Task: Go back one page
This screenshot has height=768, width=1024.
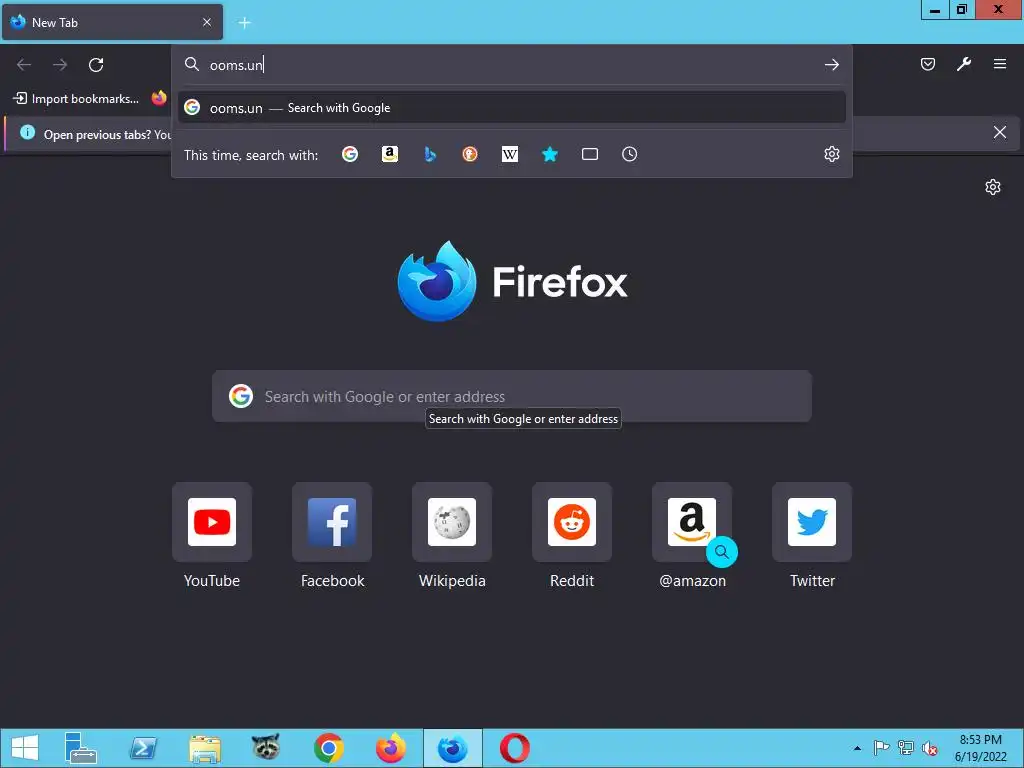Action: click(x=24, y=65)
